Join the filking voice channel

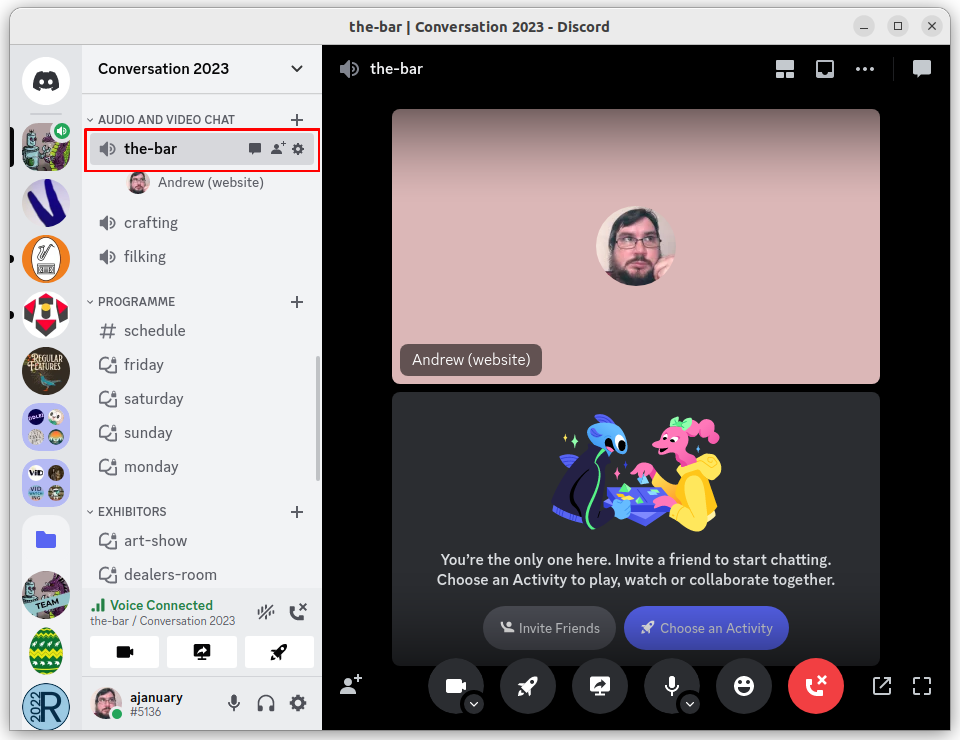point(202,257)
